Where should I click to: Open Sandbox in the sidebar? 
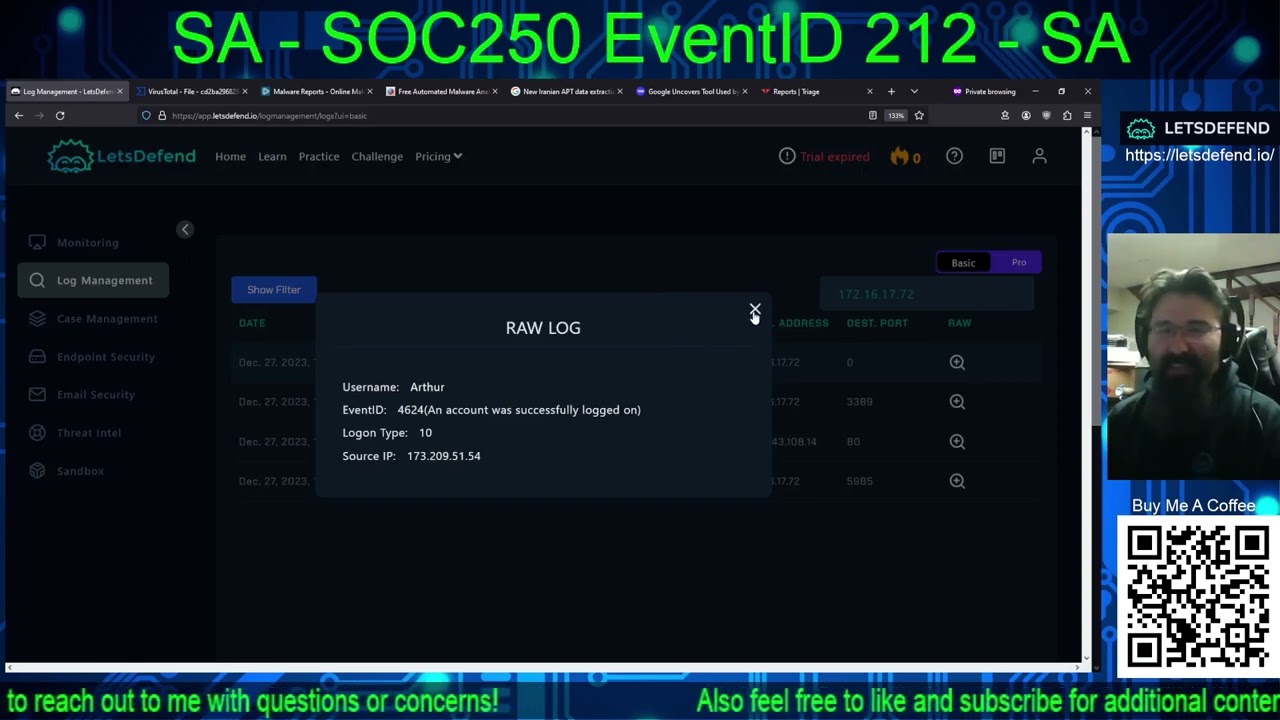click(93, 471)
